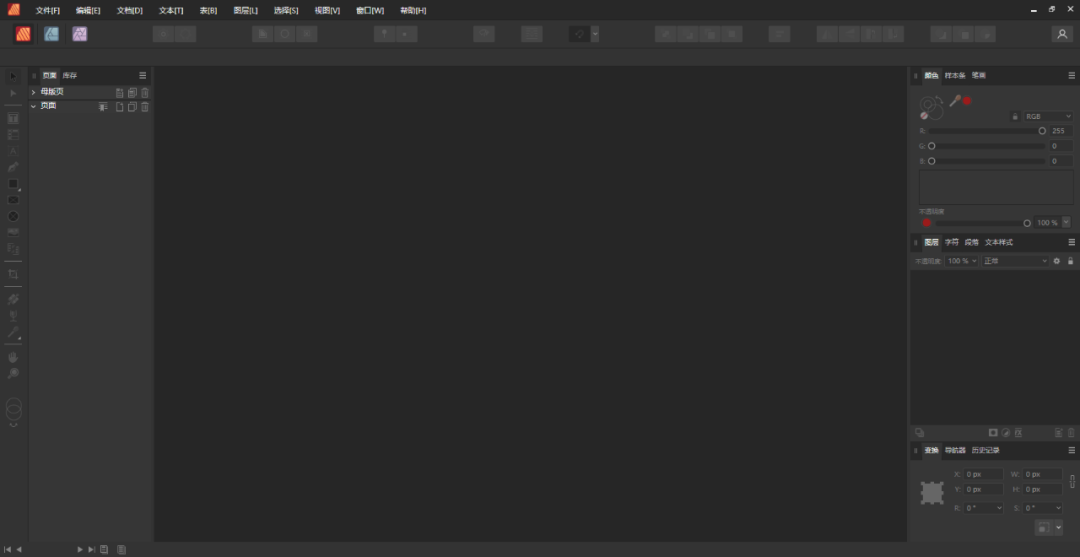
Task: Open the RGB color model dropdown
Action: (x=1046, y=117)
